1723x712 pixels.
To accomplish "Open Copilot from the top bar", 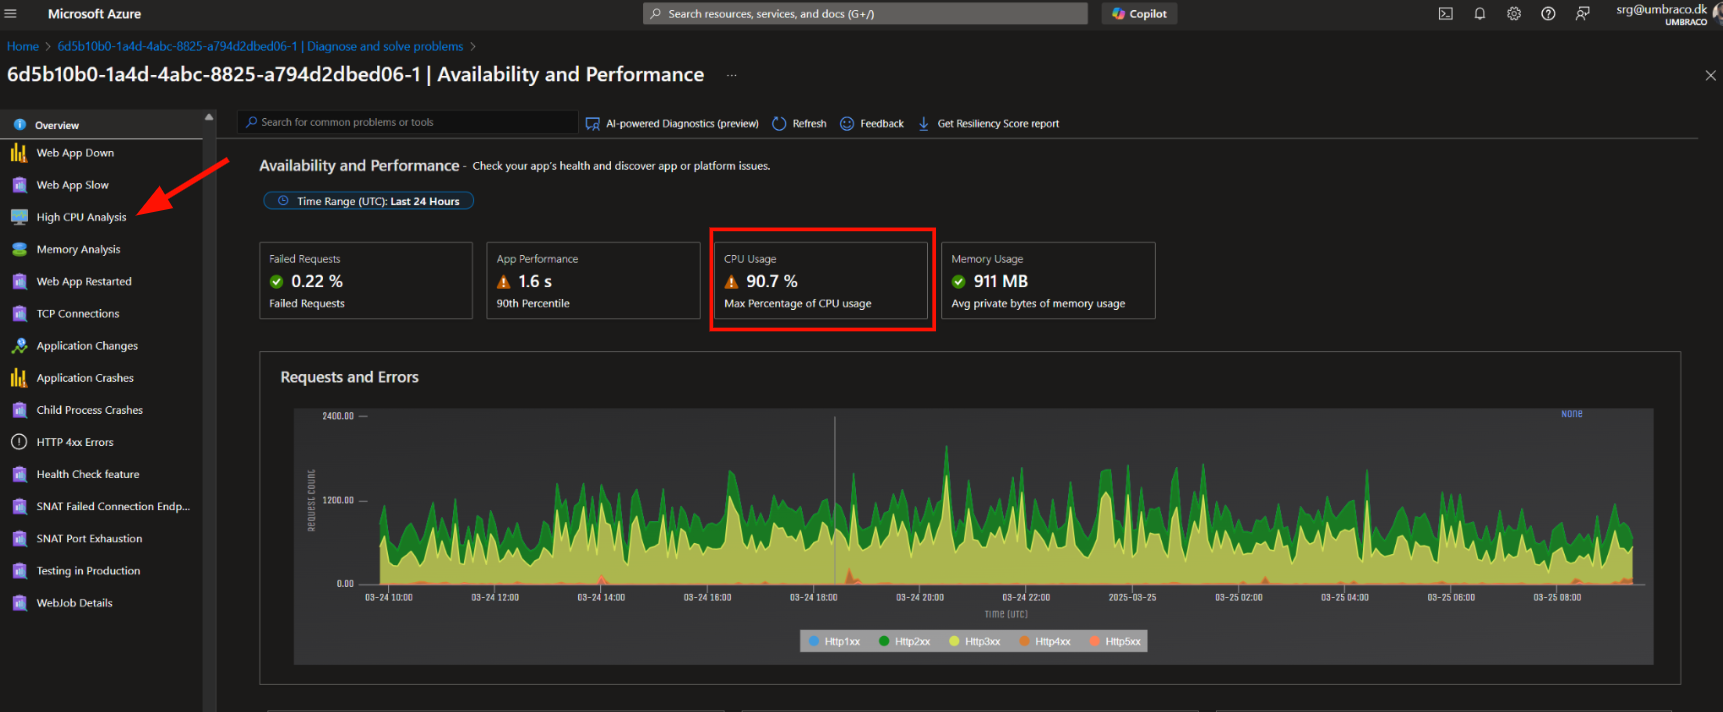I will [x=1139, y=14].
